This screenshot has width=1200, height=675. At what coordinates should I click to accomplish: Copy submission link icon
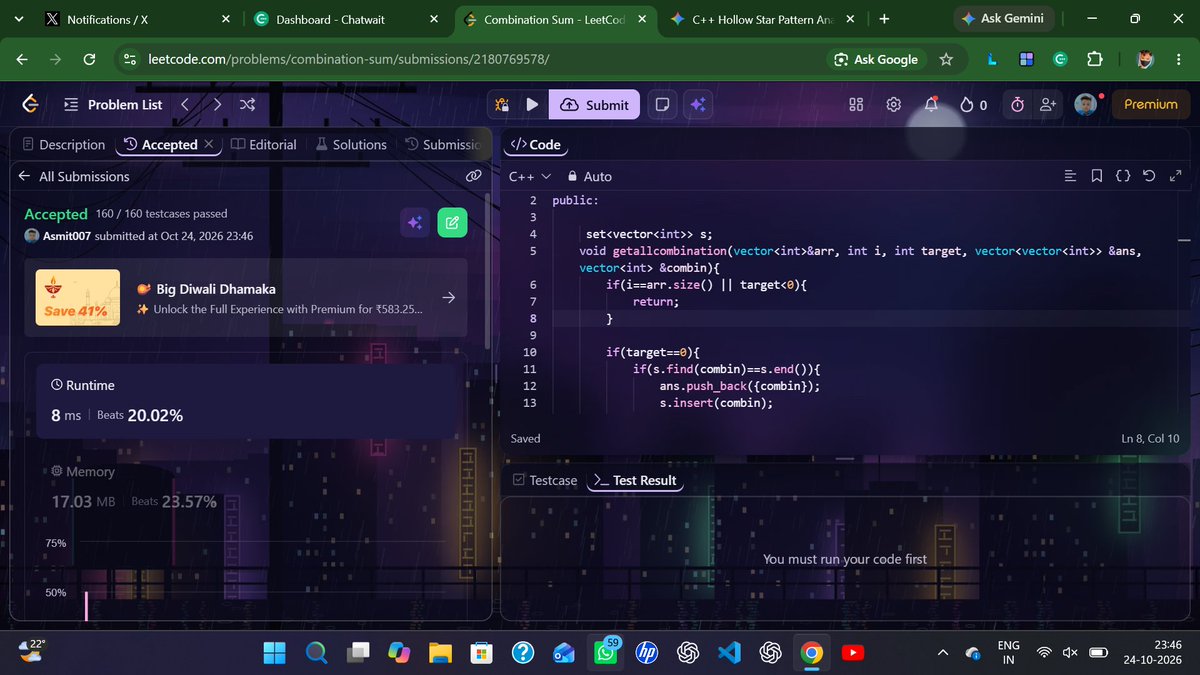pyautogui.click(x=474, y=176)
